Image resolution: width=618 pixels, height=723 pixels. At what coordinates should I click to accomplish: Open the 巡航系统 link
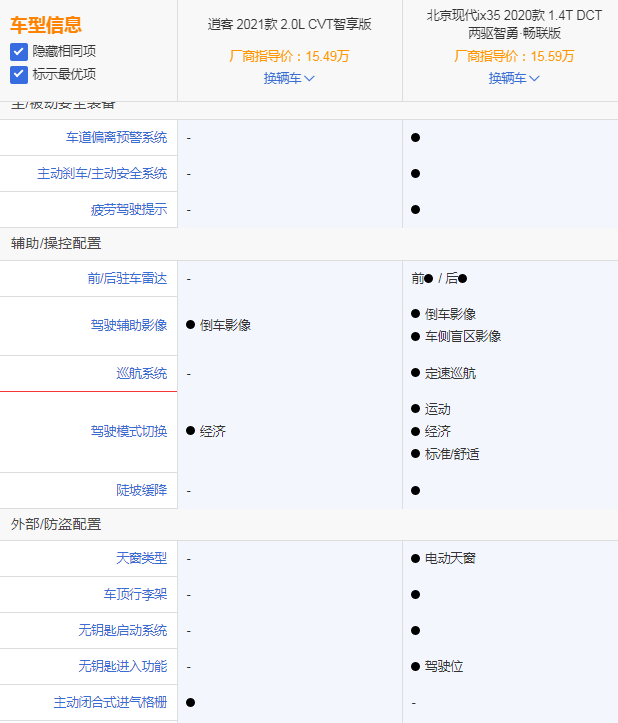(142, 373)
